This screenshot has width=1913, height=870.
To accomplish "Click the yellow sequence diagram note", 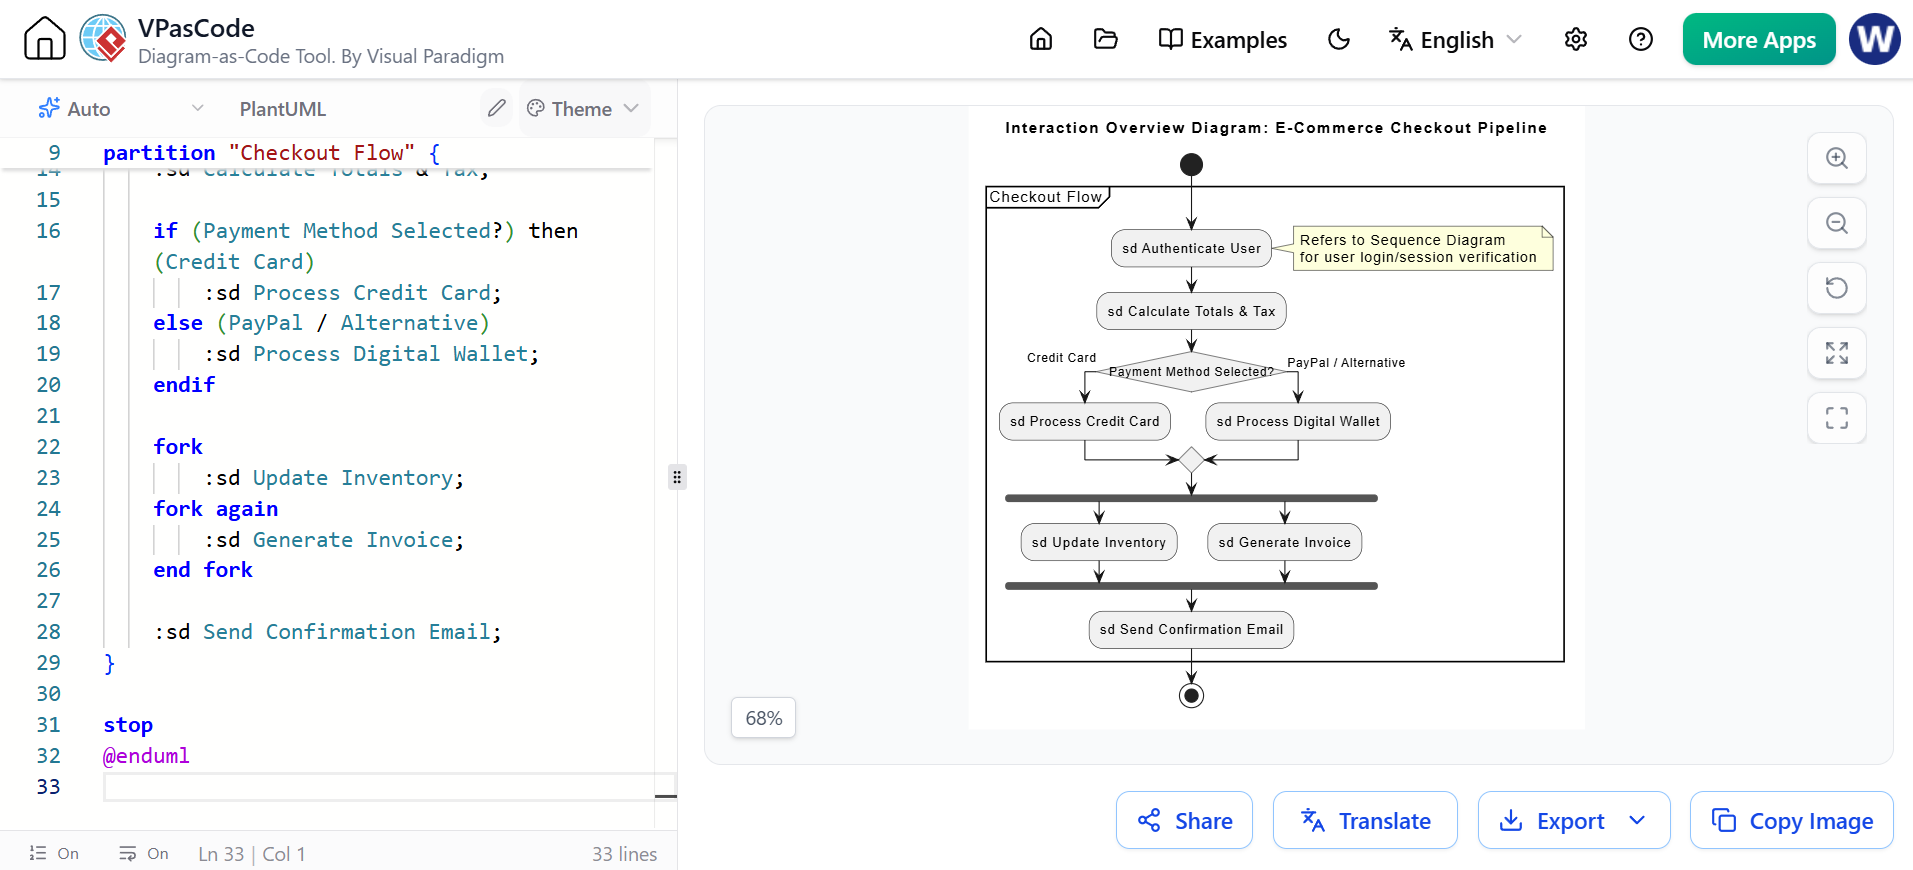I will pos(1423,248).
